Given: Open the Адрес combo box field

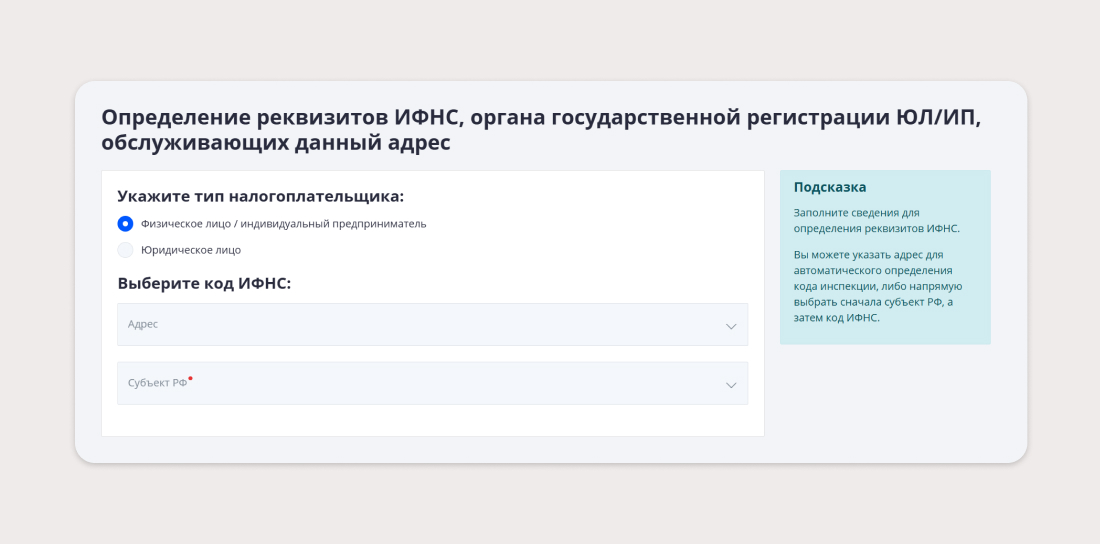Looking at the screenshot, I should coord(432,324).
